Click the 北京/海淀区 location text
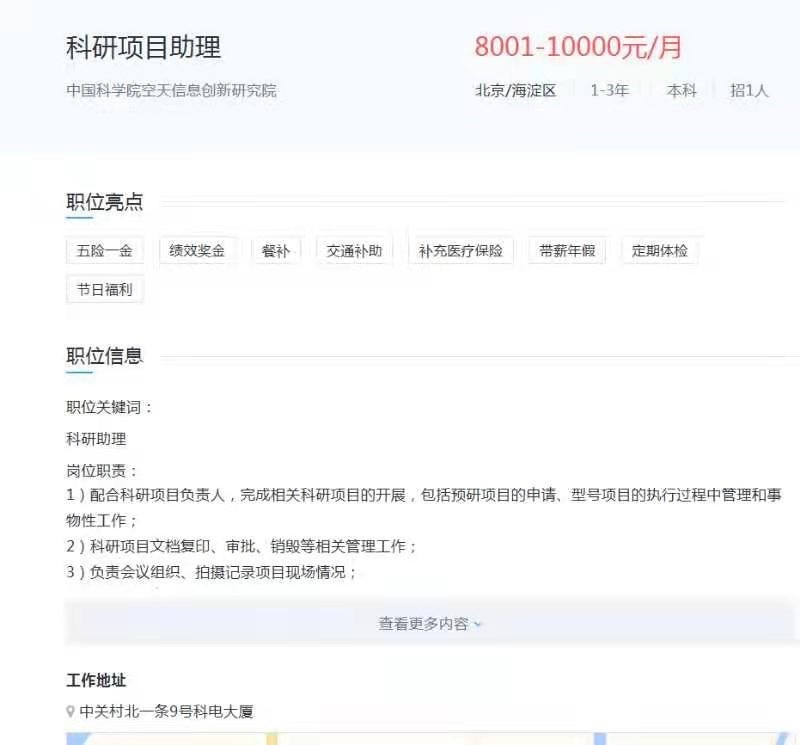Image resolution: width=800 pixels, height=745 pixels. 515,90
